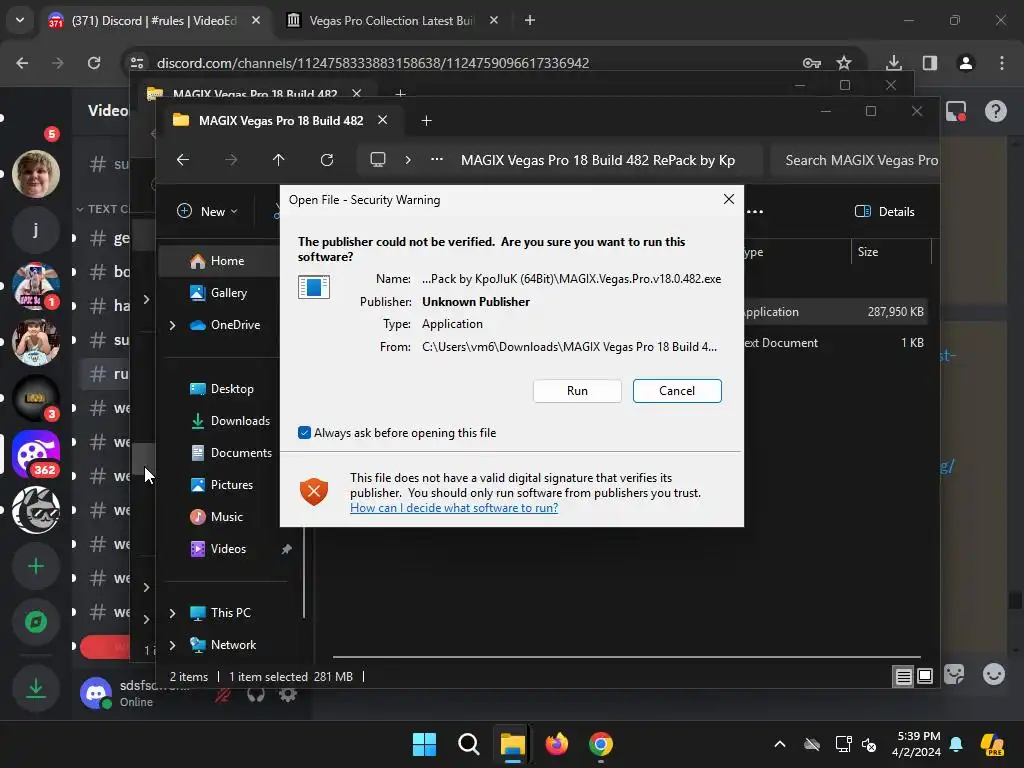Open the address bar ellipsis menu
1024x768 pixels.
437,160
